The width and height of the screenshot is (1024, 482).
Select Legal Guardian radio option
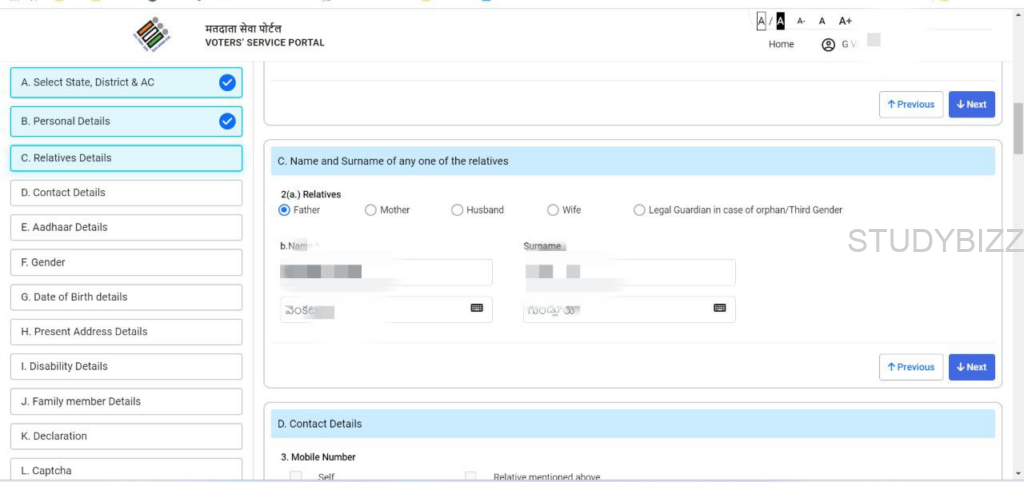coord(640,210)
